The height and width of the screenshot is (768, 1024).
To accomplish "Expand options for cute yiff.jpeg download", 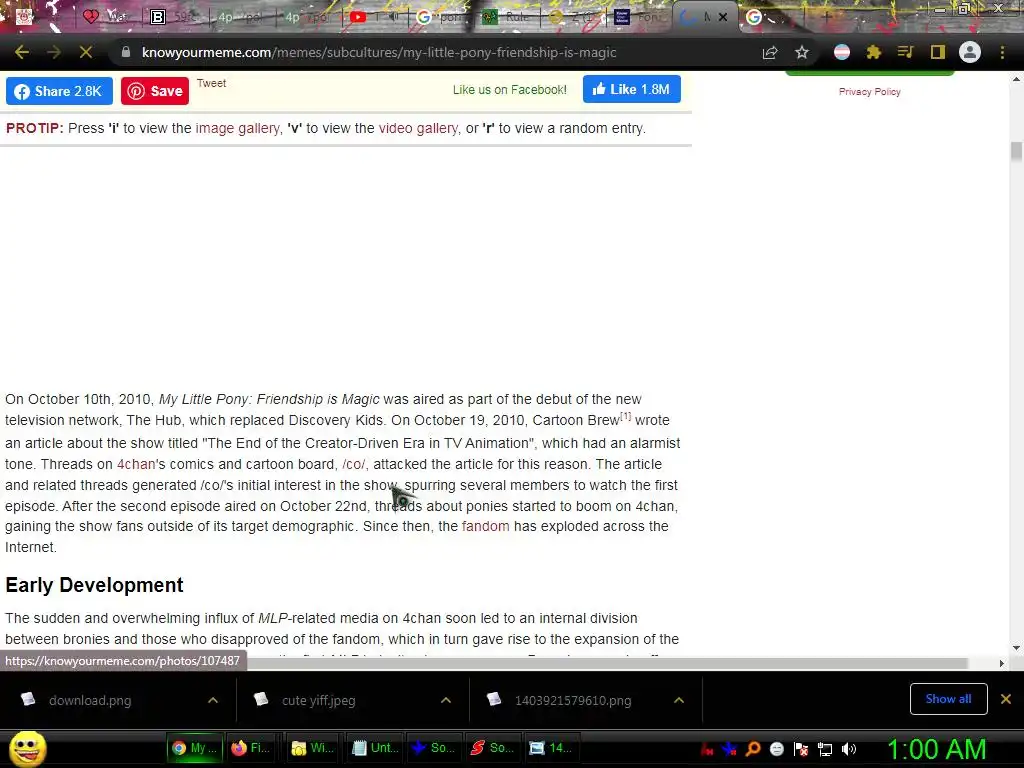I will click(x=446, y=700).
